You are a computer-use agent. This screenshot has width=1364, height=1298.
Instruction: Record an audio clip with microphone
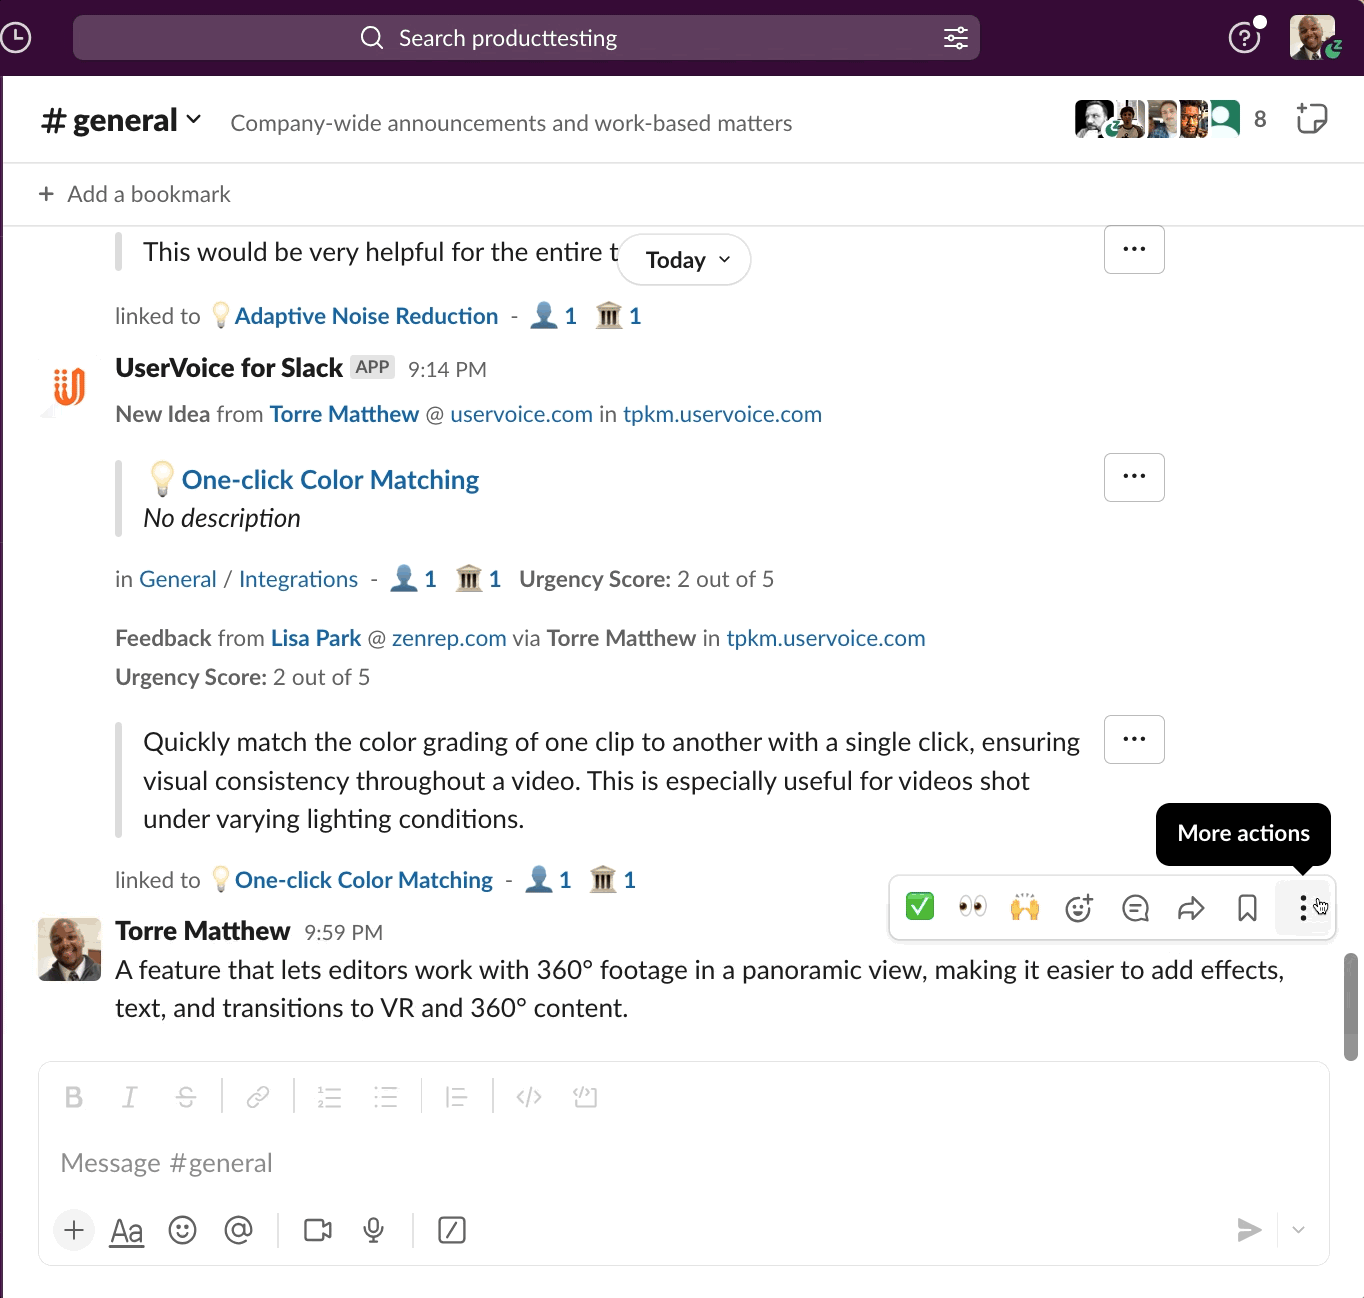pos(374,1230)
